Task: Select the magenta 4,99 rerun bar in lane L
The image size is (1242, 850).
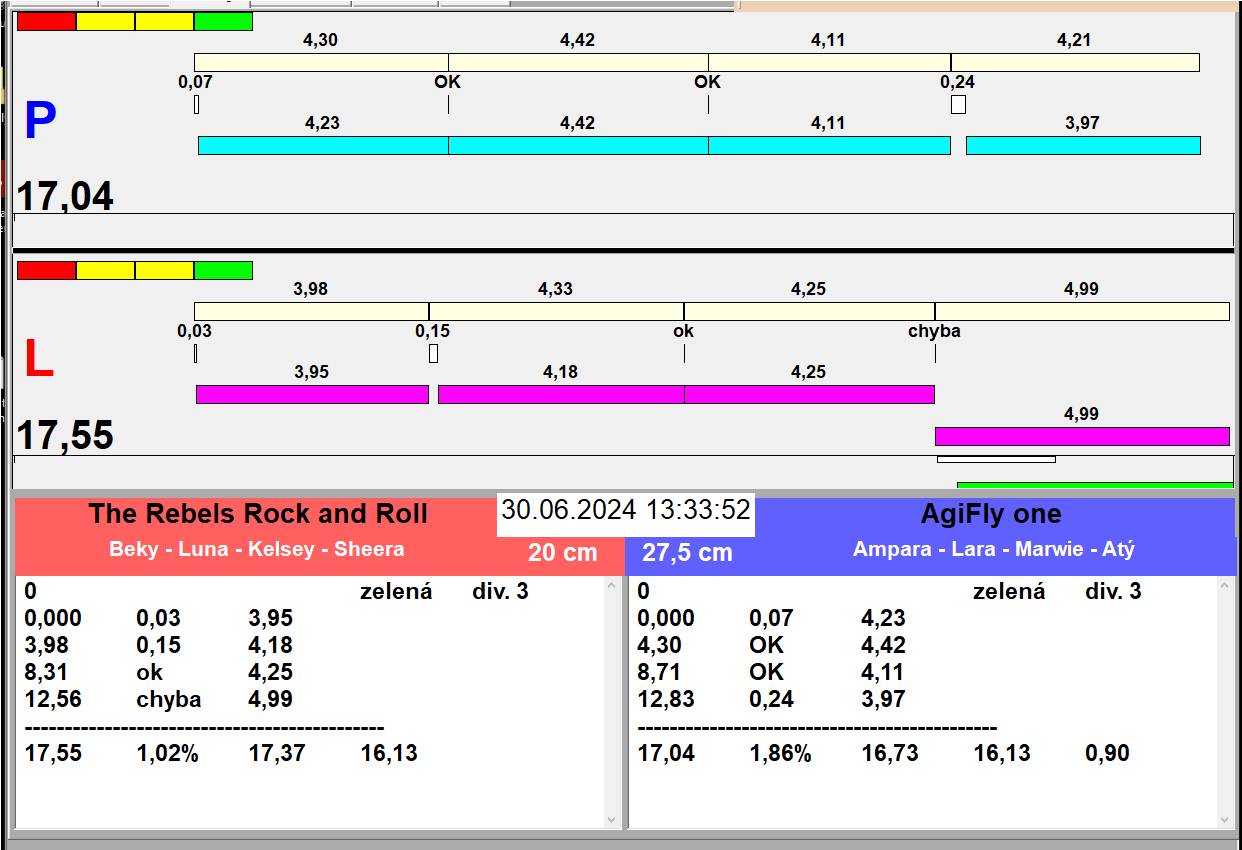Action: click(1081, 436)
